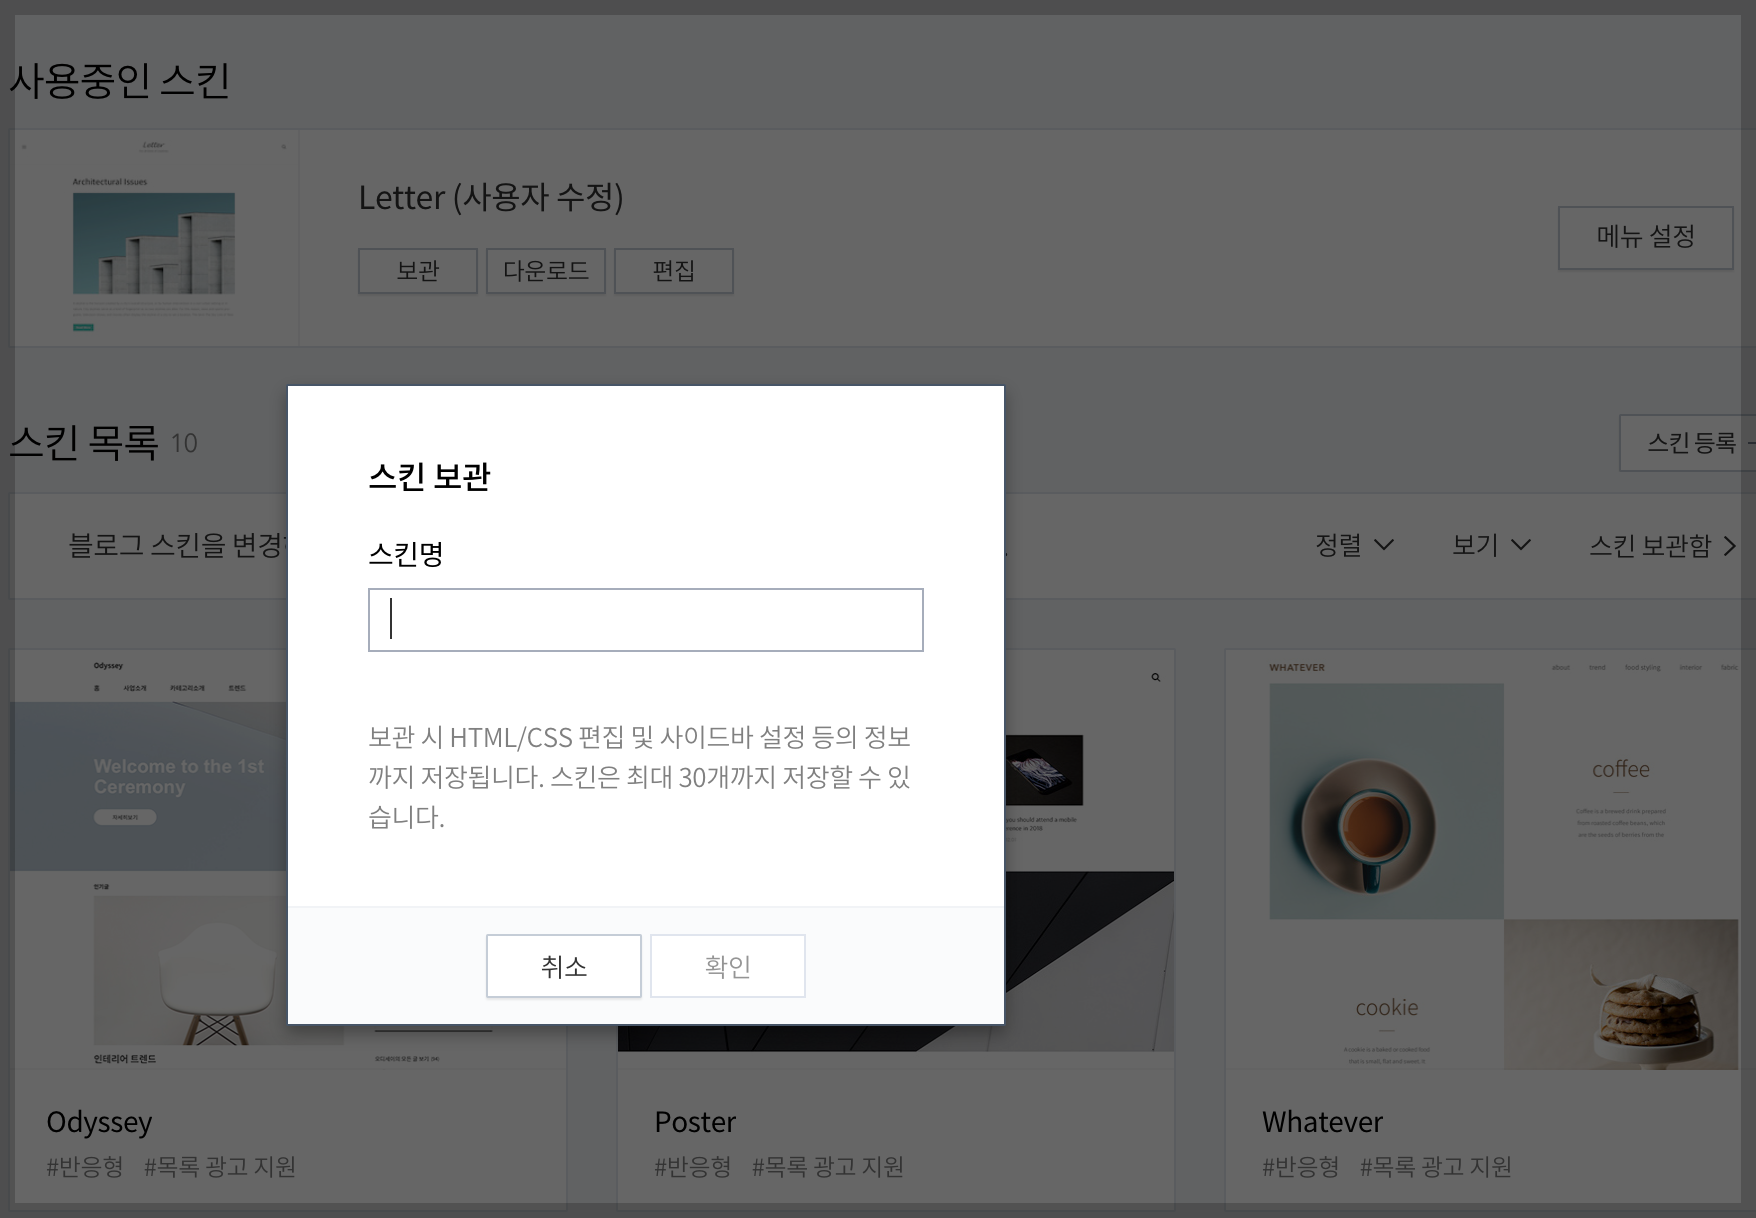This screenshot has height=1218, width=1756.
Task: Expand the 보기 dropdown
Action: tap(1491, 545)
